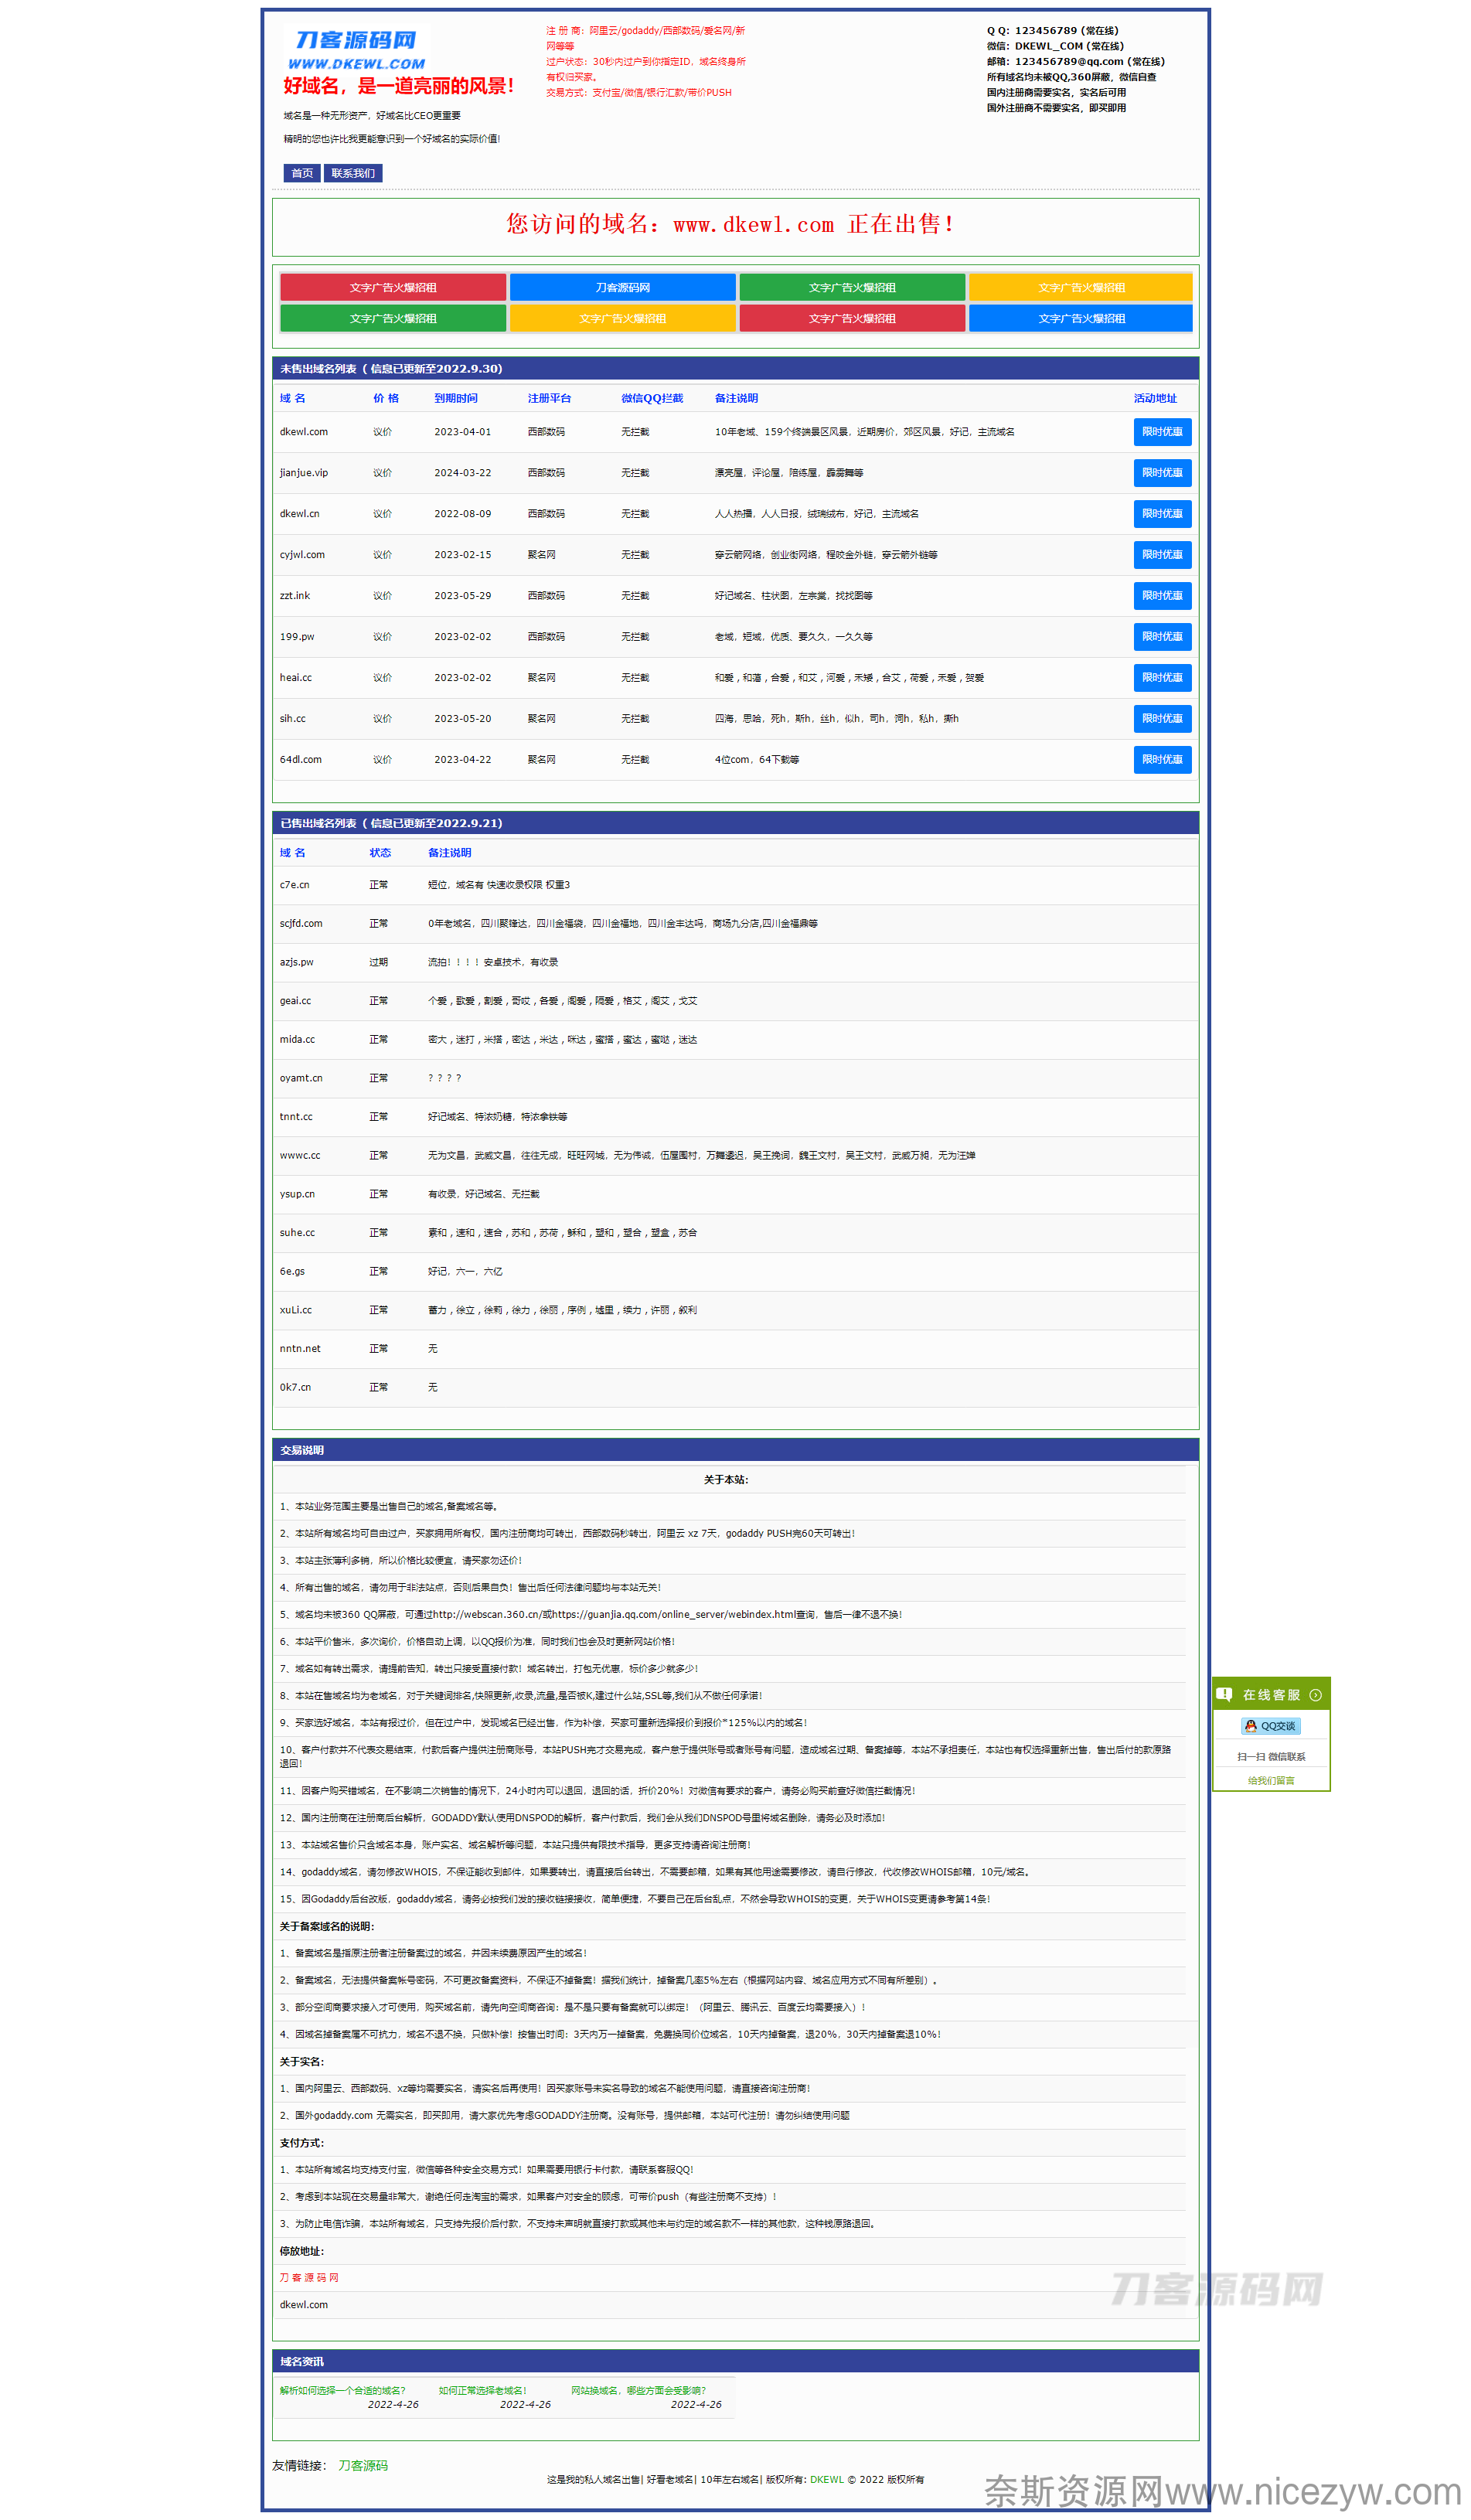This screenshot has height=2520, width=1471.
Task: Click the 价格 column header
Action: click(x=386, y=398)
